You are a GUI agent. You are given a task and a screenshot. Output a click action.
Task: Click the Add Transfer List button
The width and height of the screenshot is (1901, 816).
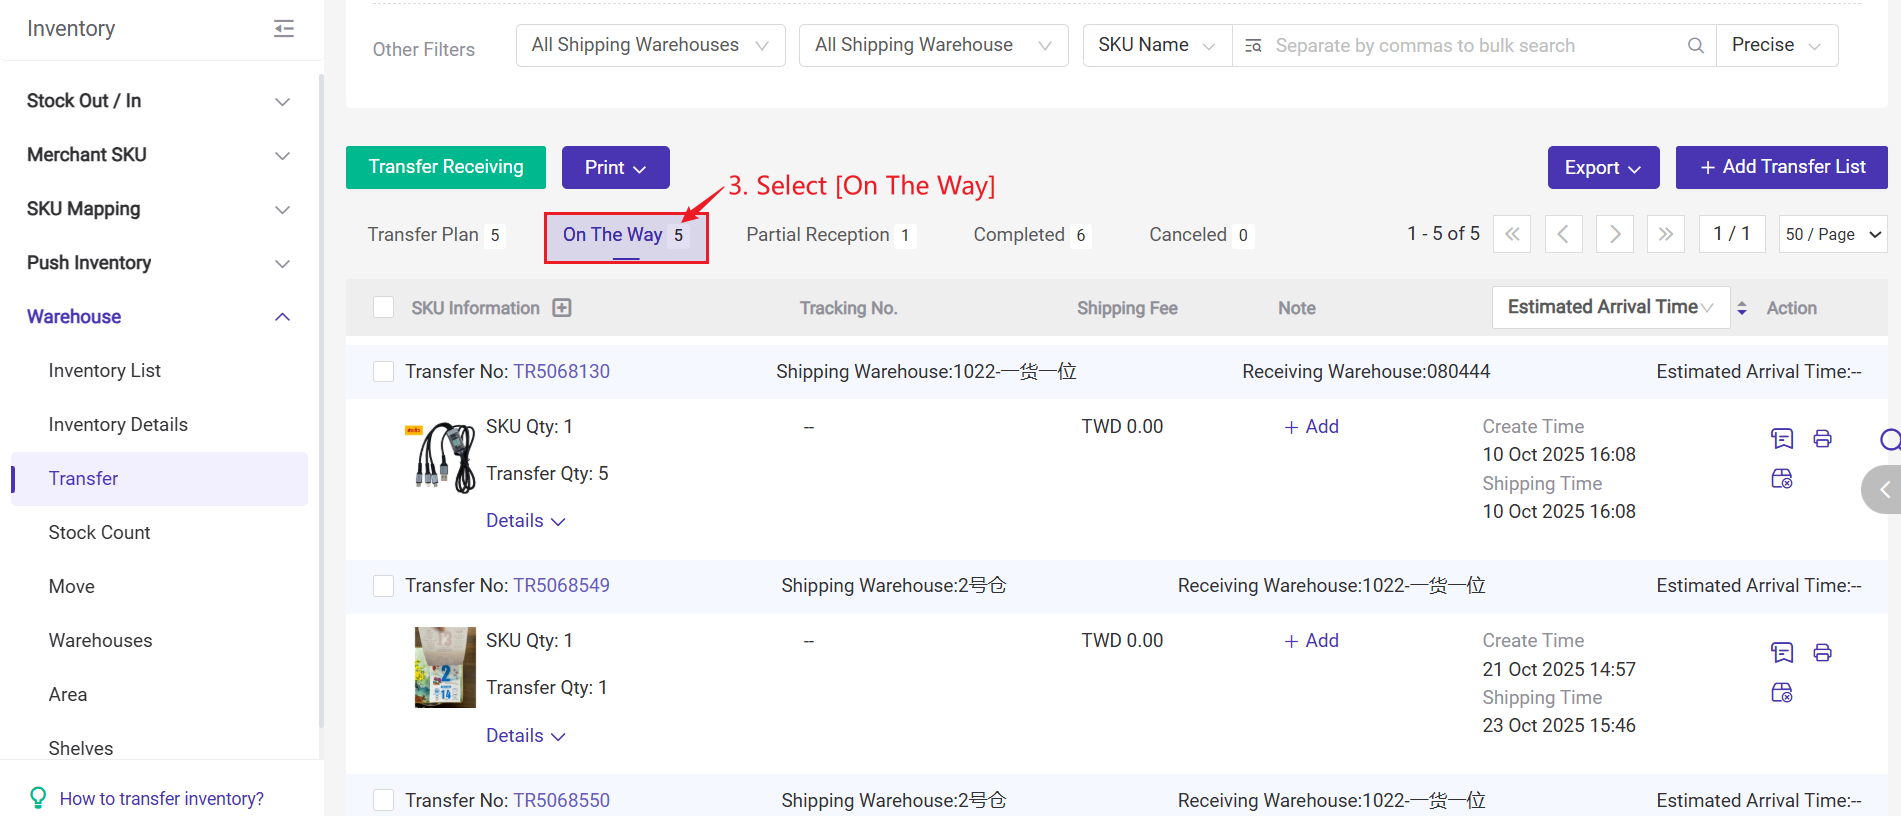pyautogui.click(x=1781, y=167)
